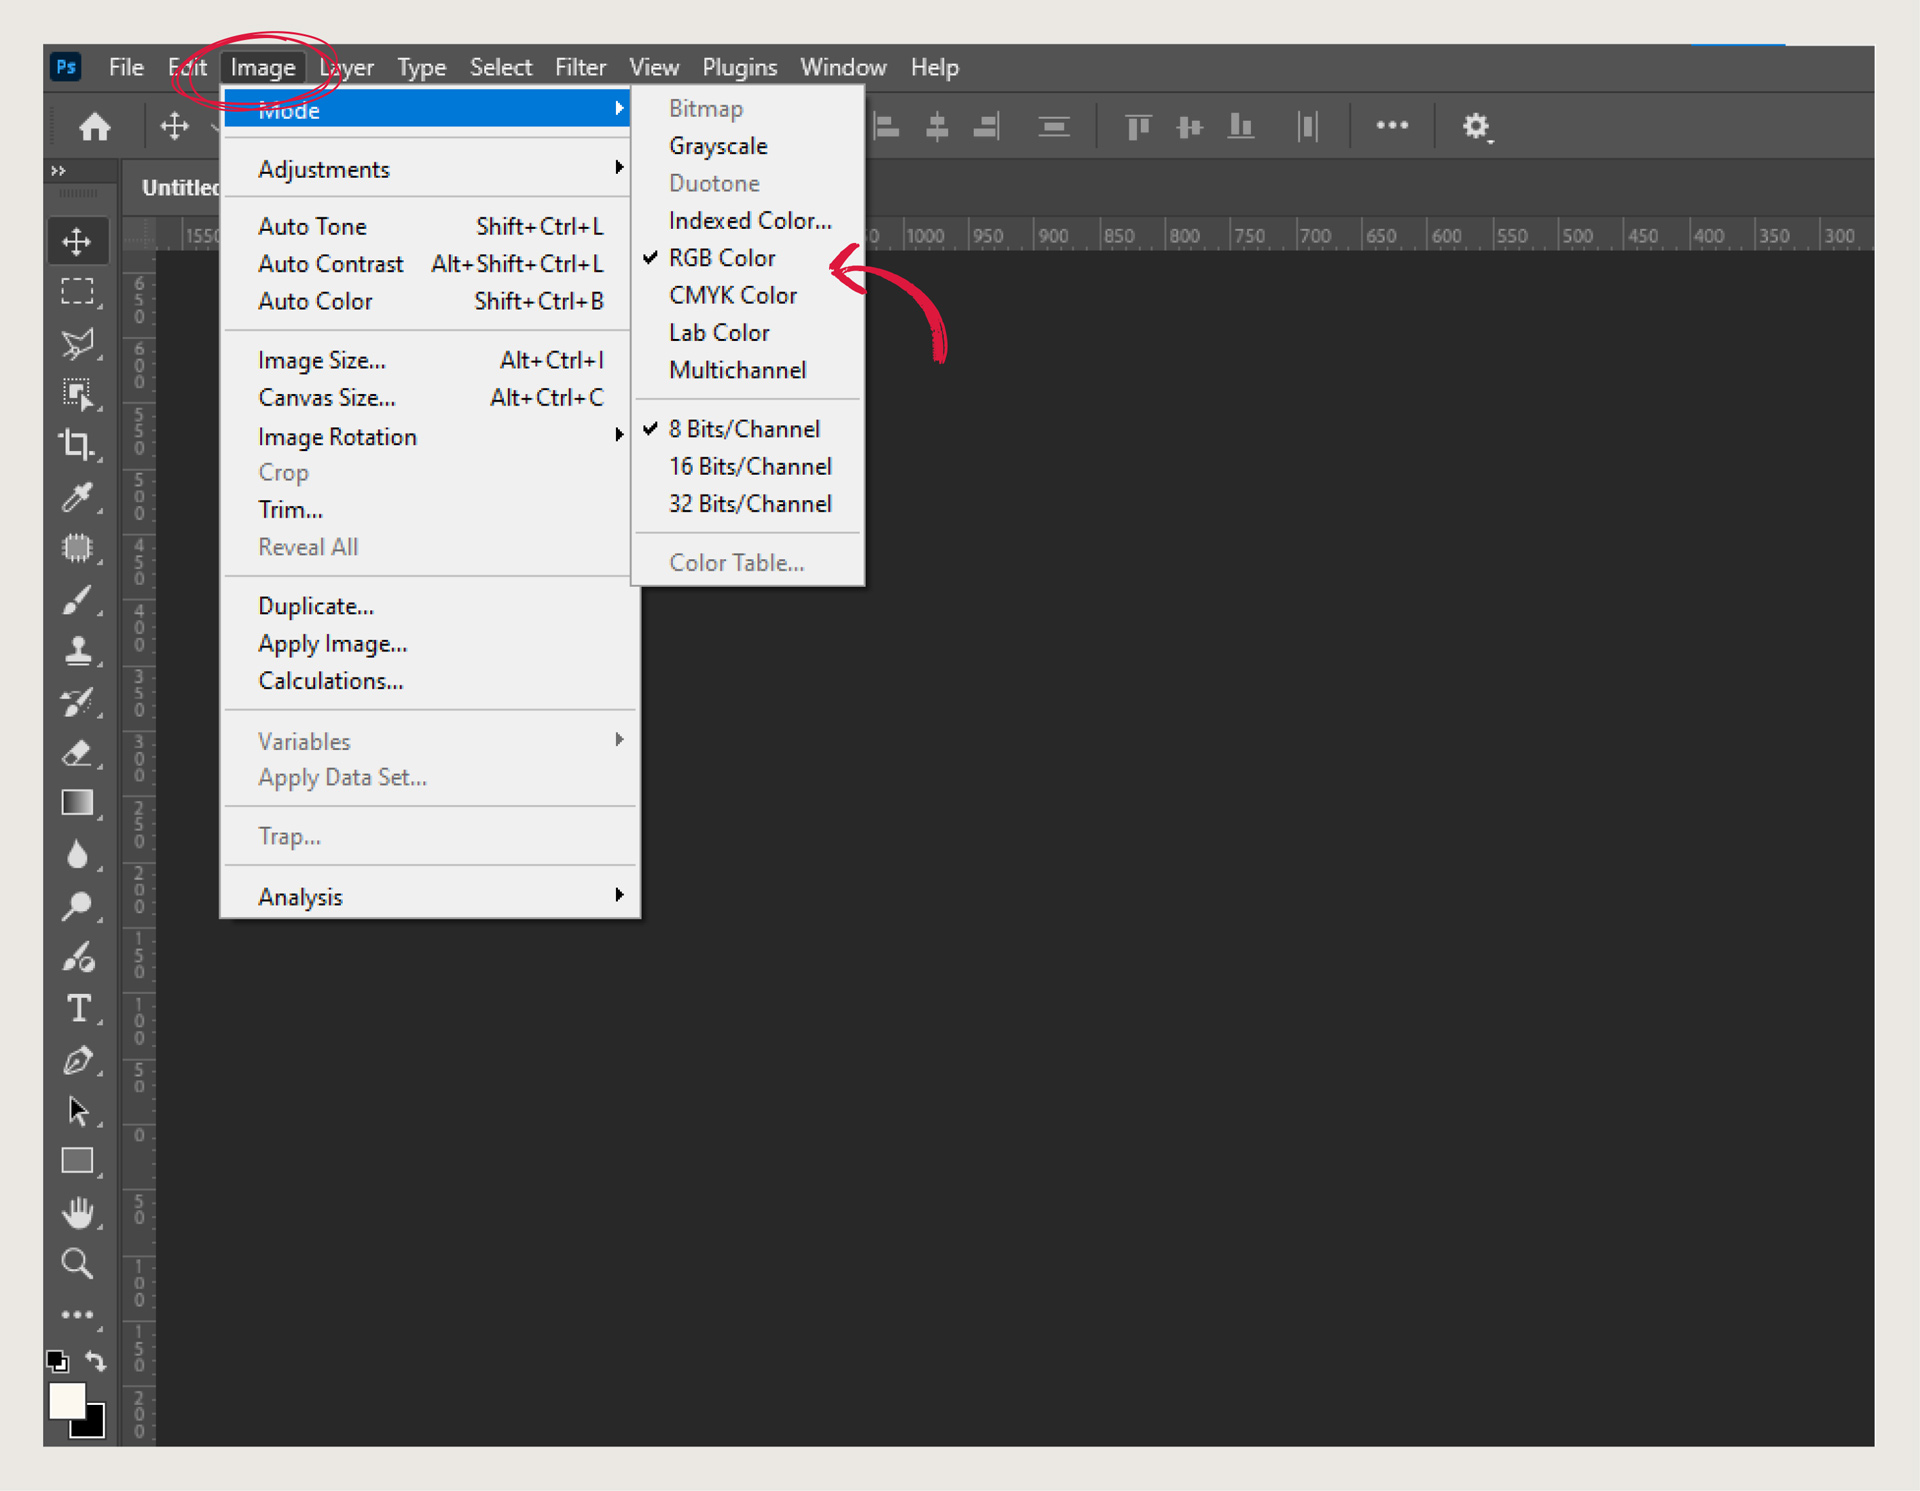Screen dimensions: 1920x1491
Task: Select the Object Selection tool
Action: coord(77,394)
